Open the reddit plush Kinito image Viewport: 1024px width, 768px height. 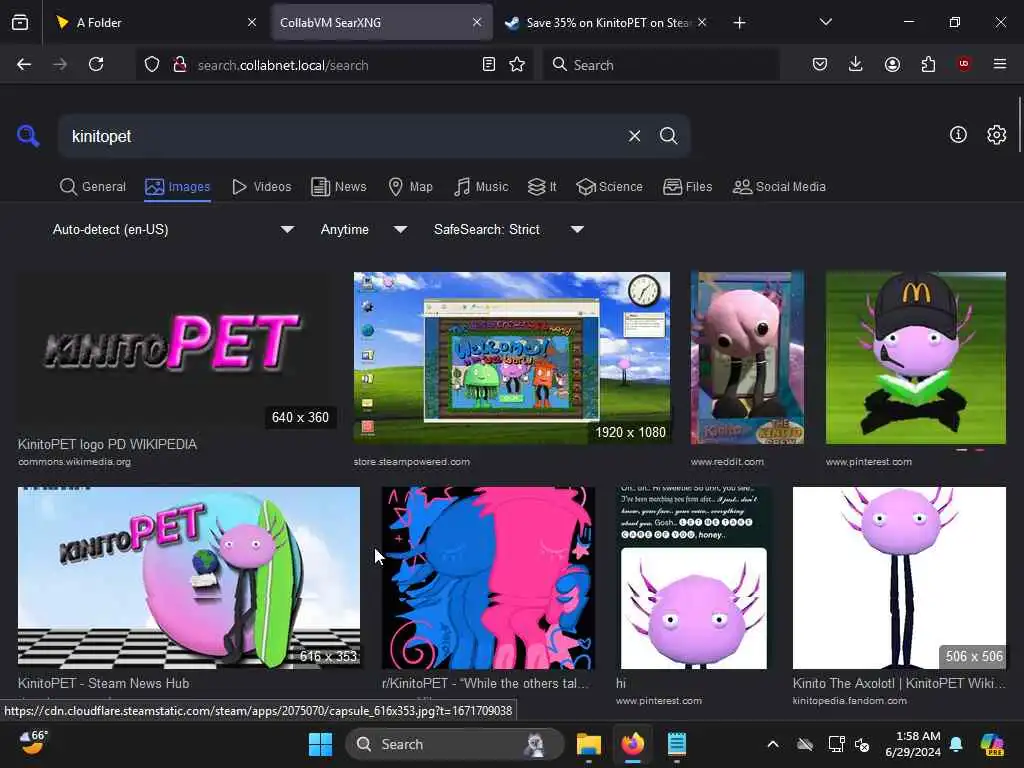coord(747,358)
